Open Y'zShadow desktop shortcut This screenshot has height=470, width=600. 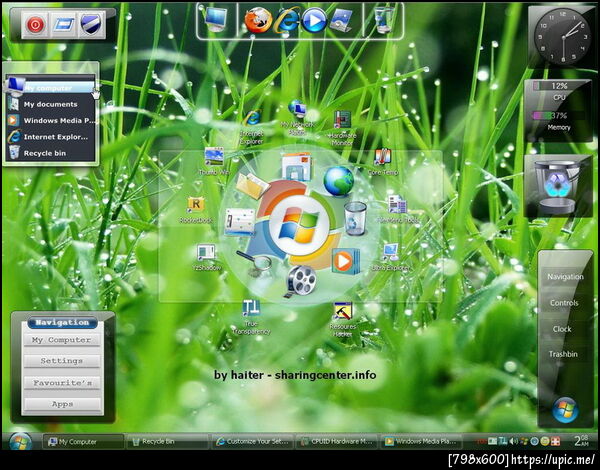tap(207, 258)
